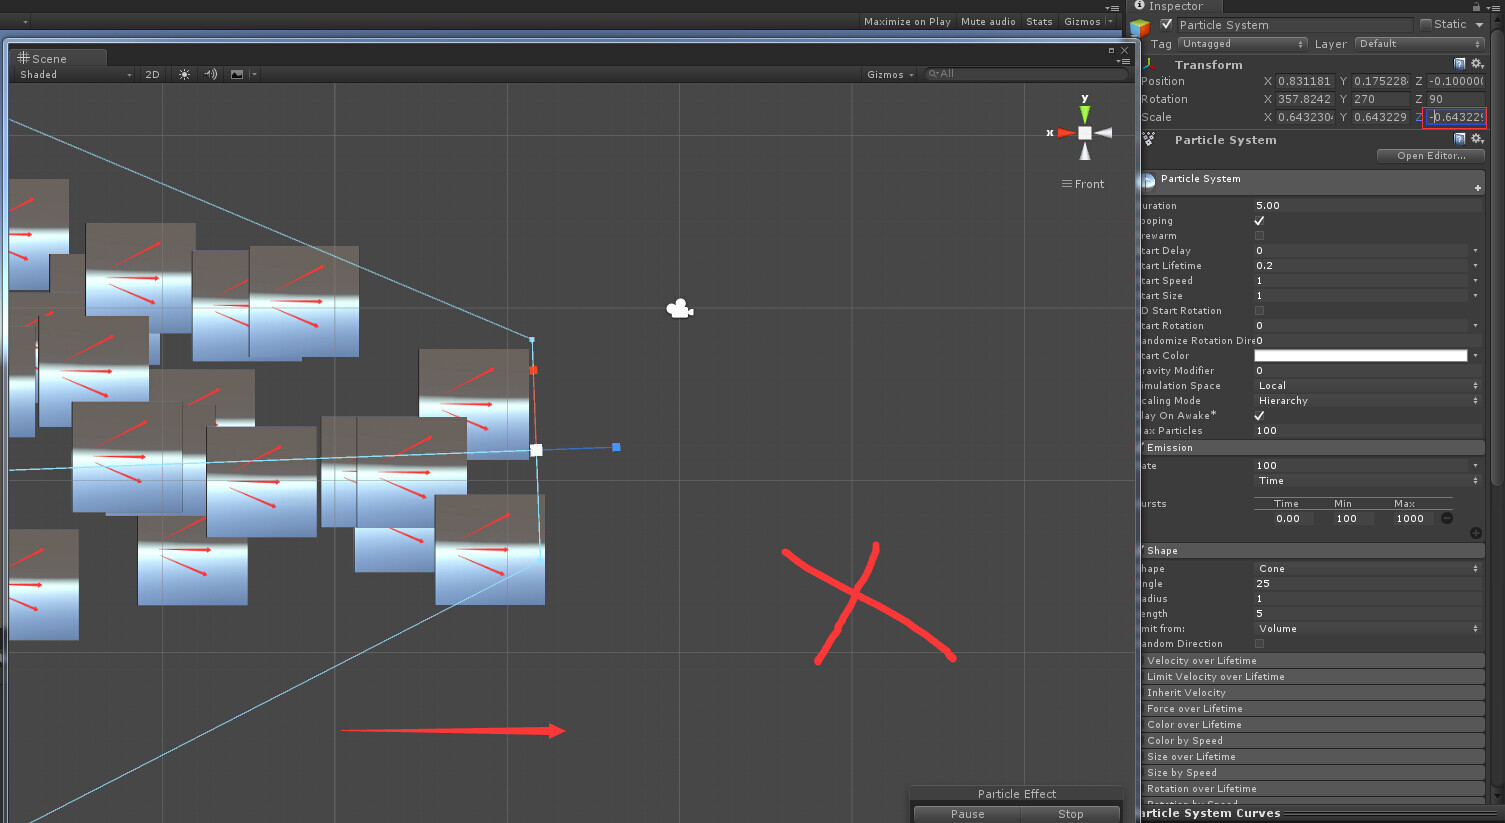Stop the particle effect playback
Image resolution: width=1505 pixels, height=823 pixels.
pyautogui.click(x=1070, y=813)
